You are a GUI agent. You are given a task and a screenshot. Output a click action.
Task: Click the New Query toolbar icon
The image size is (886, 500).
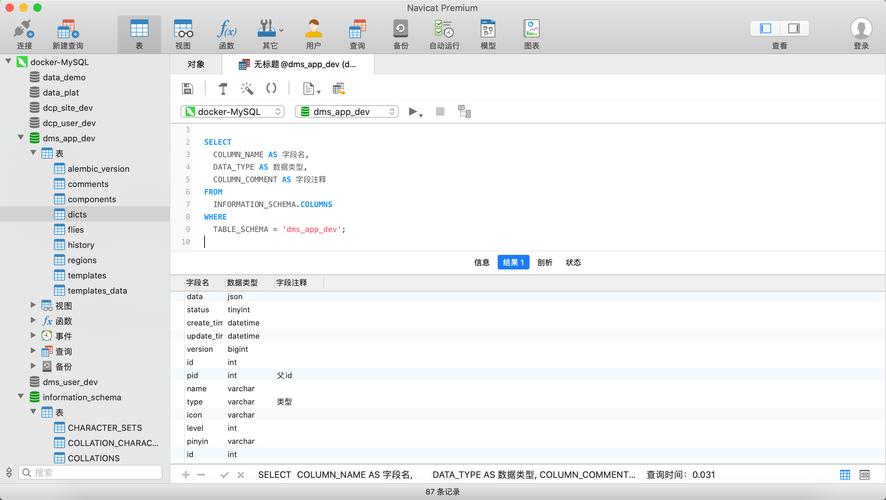click(68, 30)
